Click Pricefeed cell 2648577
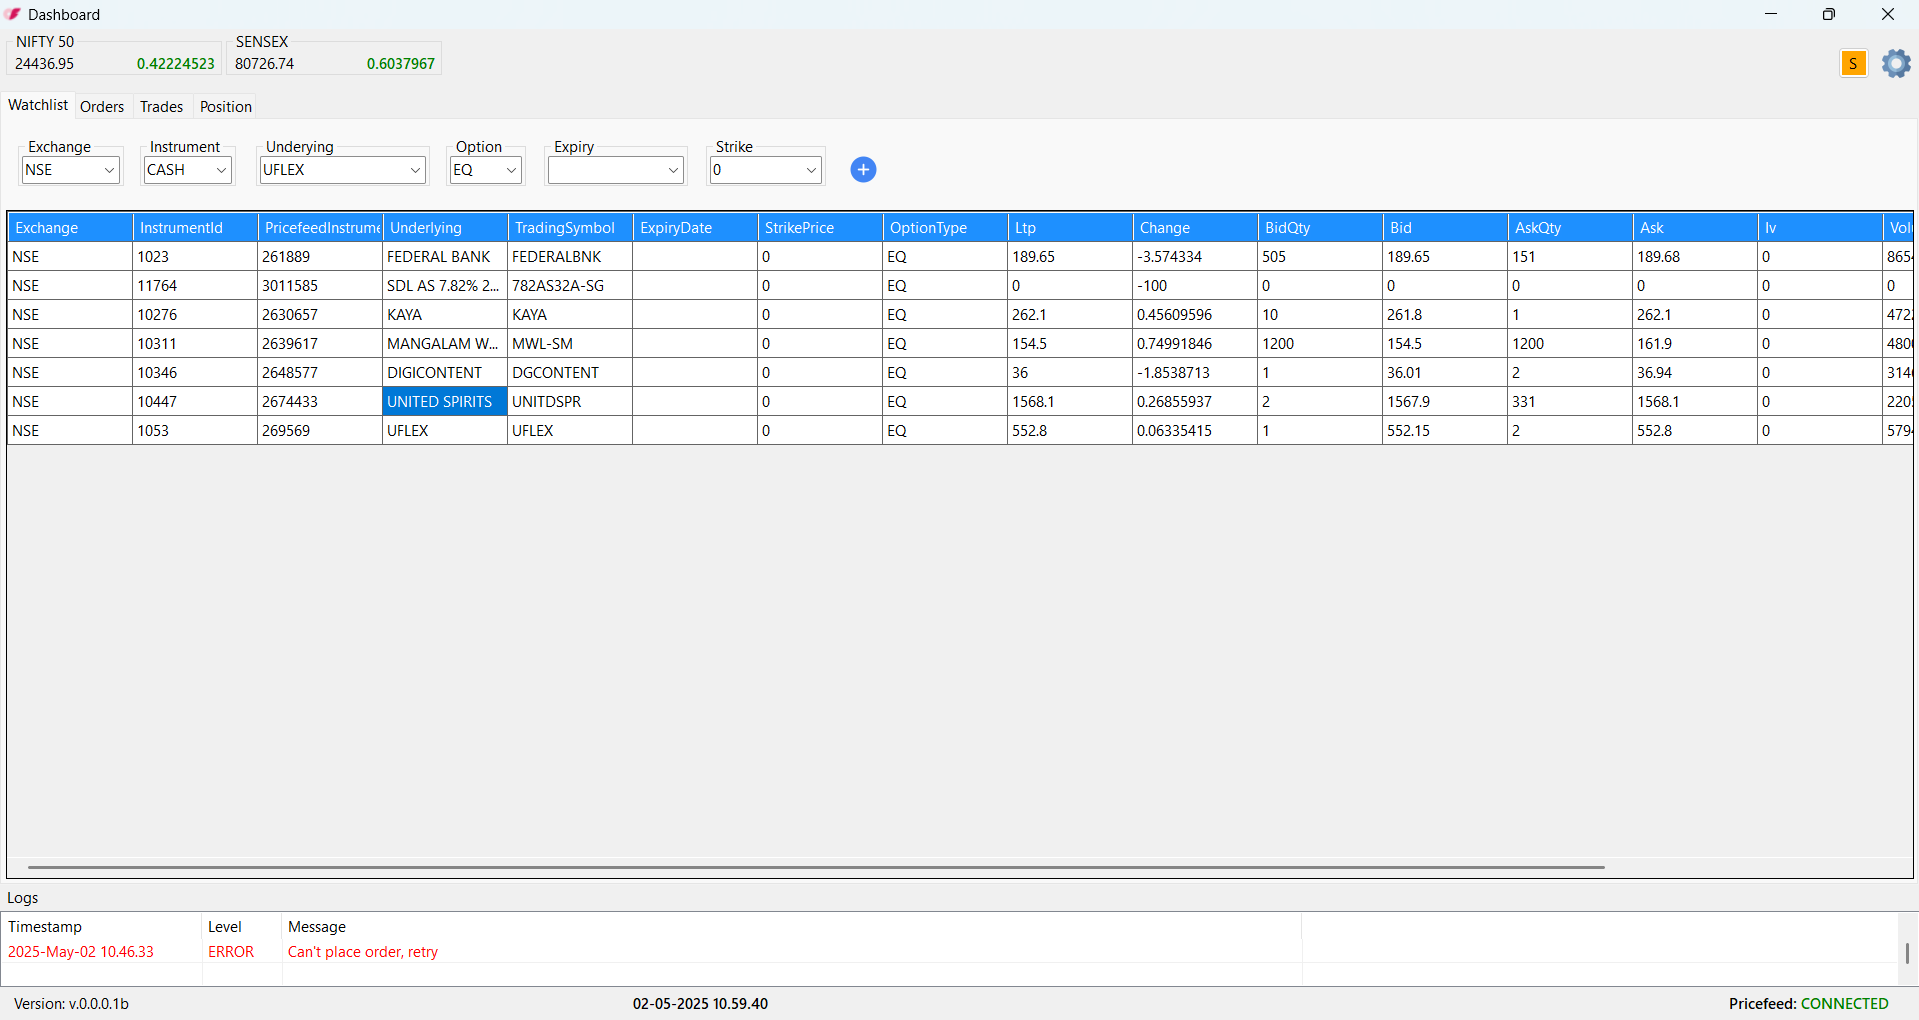Image resolution: width=1919 pixels, height=1020 pixels. pos(320,373)
